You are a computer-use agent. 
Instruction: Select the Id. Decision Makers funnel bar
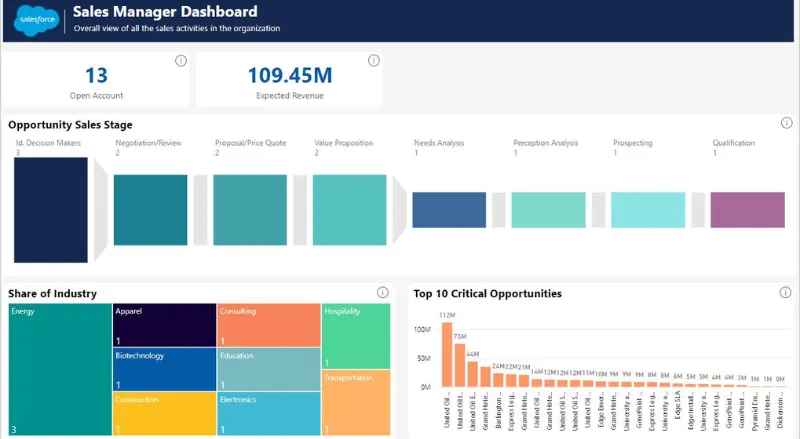click(51, 210)
